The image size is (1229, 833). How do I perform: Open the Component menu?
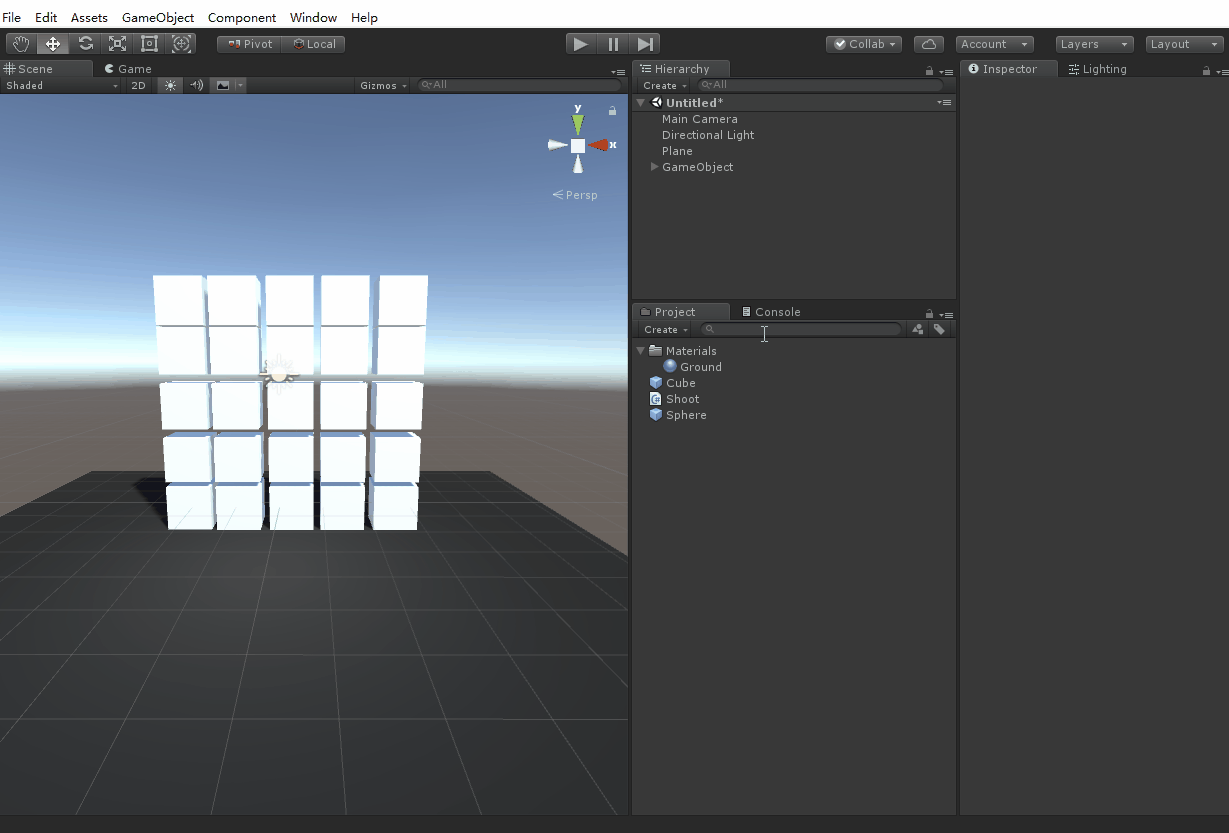(242, 18)
